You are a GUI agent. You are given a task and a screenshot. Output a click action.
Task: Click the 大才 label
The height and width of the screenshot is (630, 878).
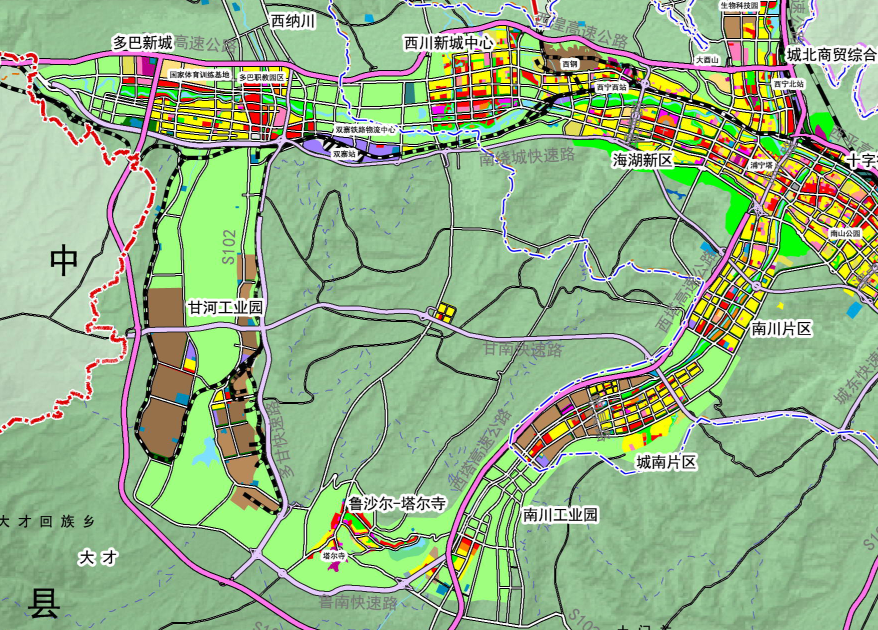pyautogui.click(x=98, y=558)
